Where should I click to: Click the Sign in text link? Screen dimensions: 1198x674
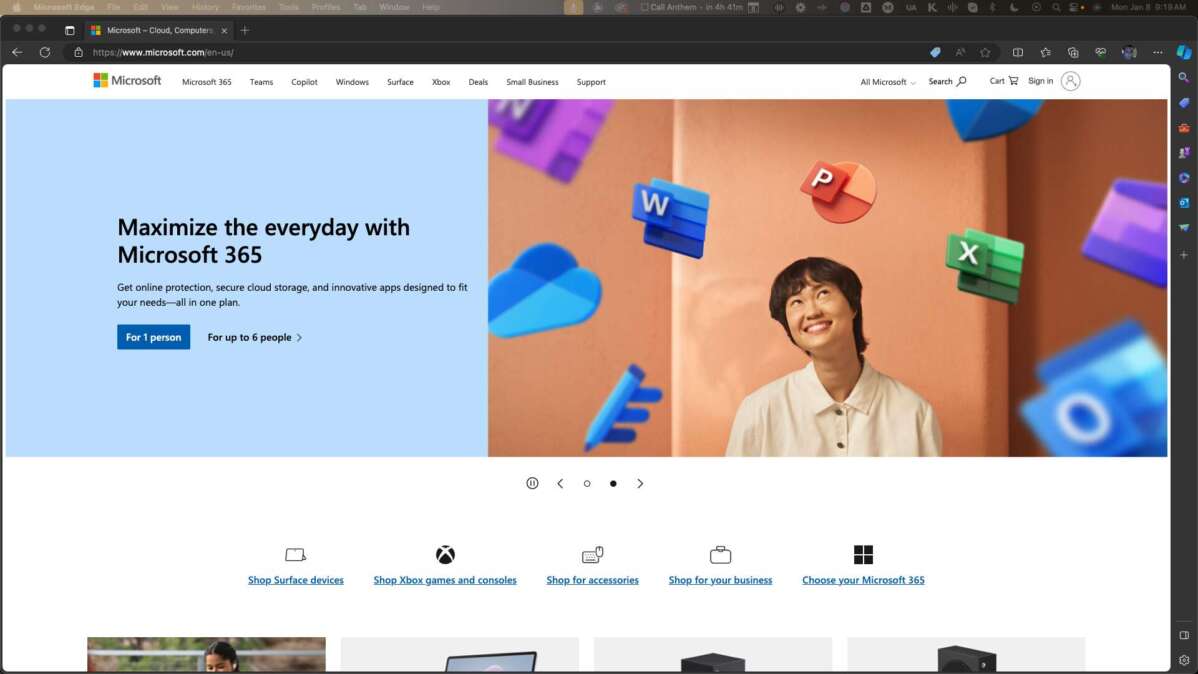click(x=1041, y=81)
